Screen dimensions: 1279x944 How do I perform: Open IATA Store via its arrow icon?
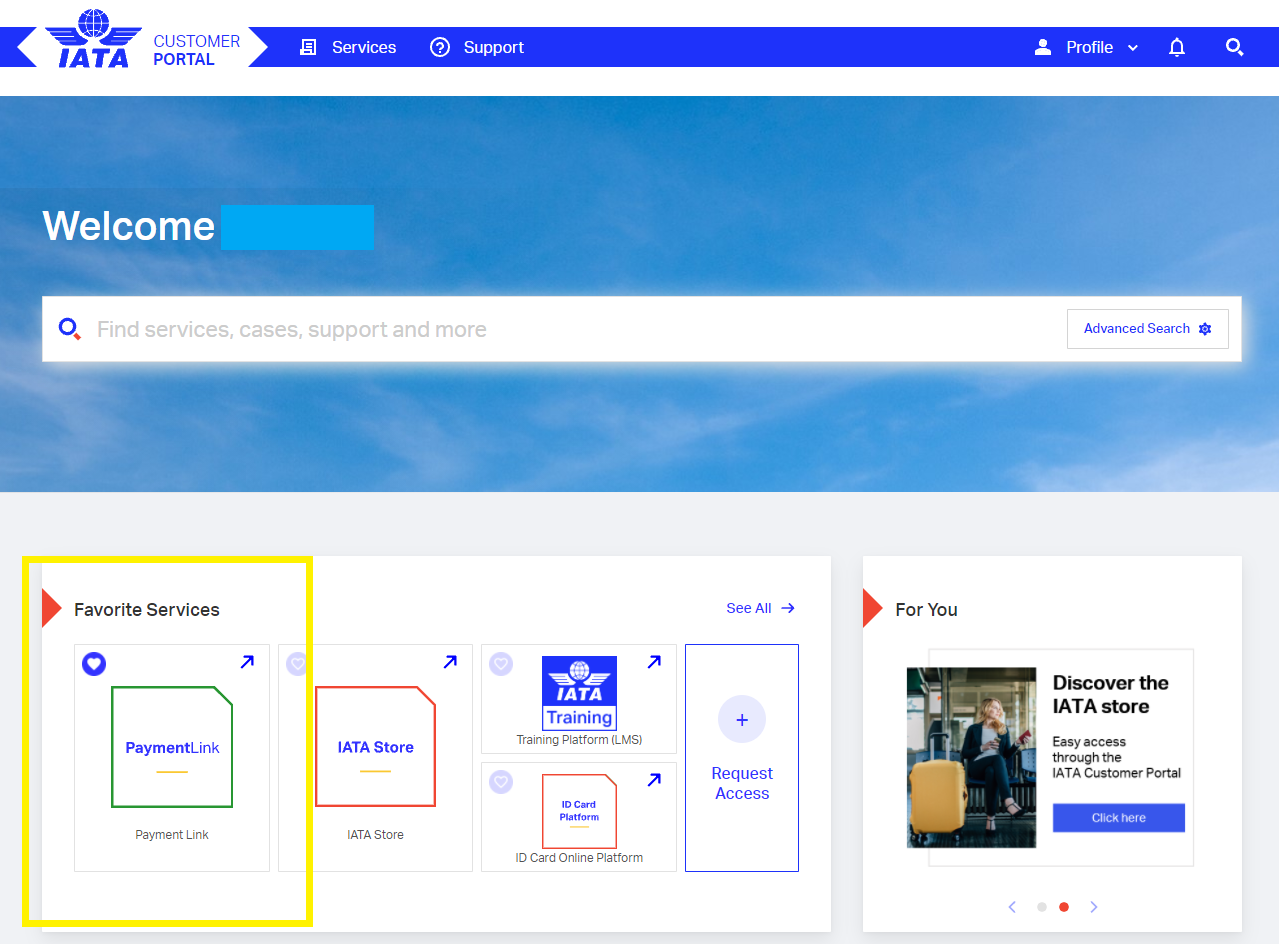450,661
